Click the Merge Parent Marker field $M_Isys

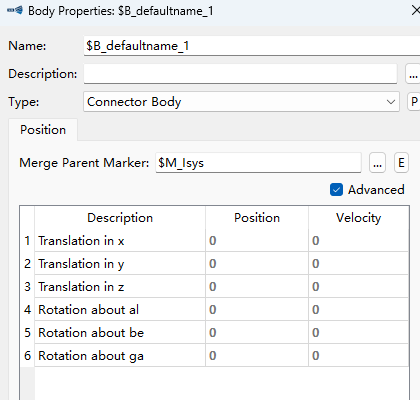(258, 163)
